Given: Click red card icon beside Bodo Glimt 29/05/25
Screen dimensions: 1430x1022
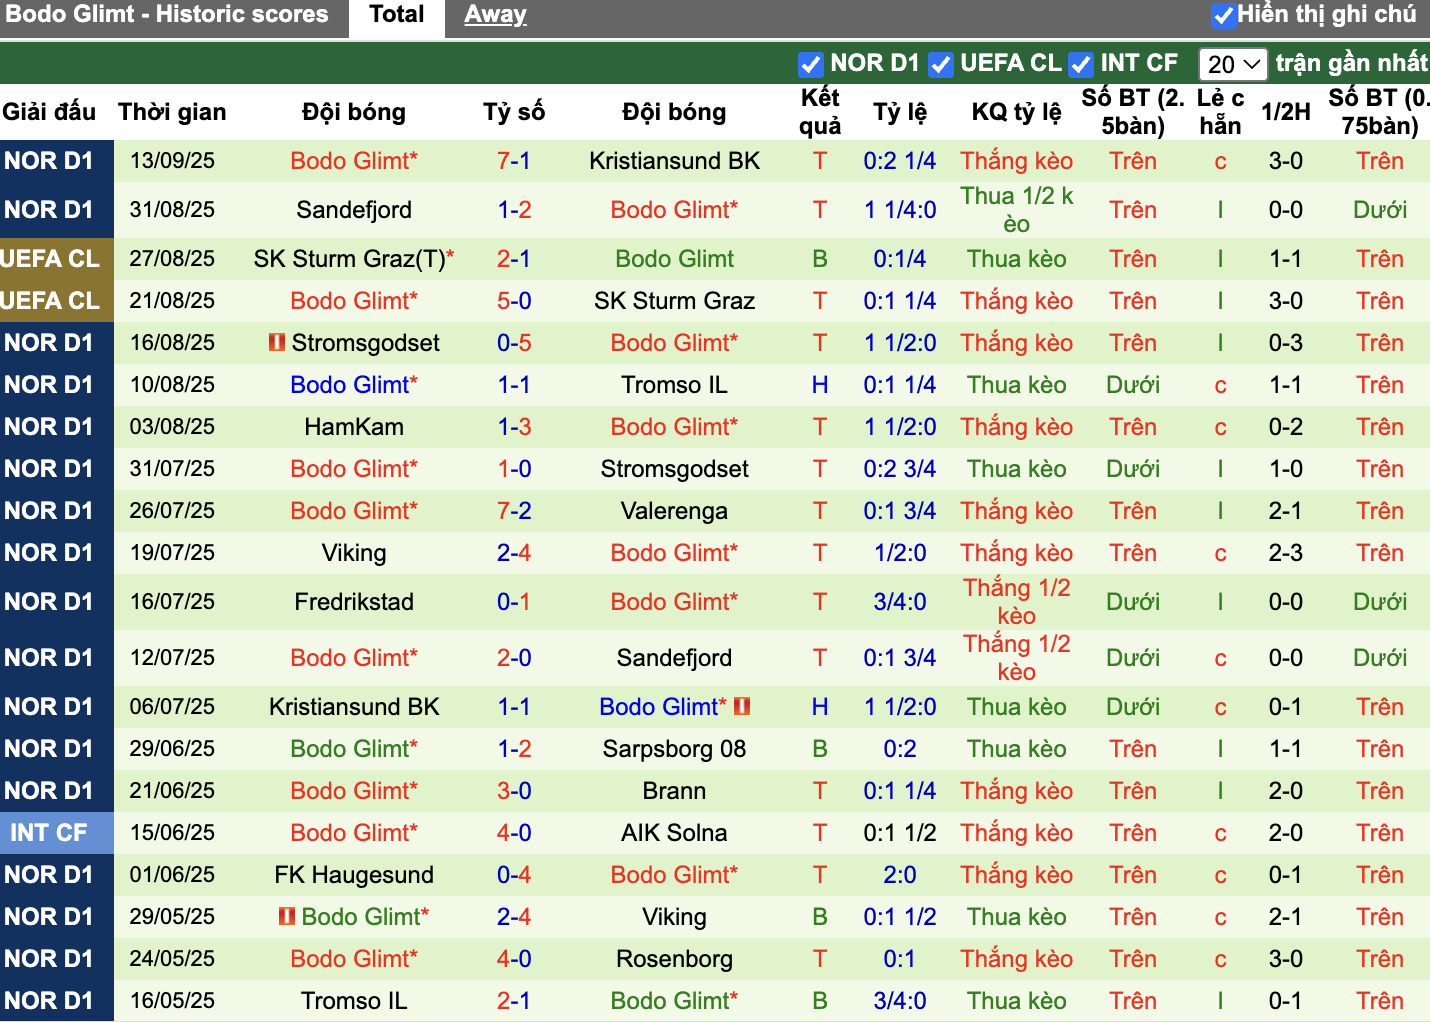Looking at the screenshot, I should click(x=287, y=916).
